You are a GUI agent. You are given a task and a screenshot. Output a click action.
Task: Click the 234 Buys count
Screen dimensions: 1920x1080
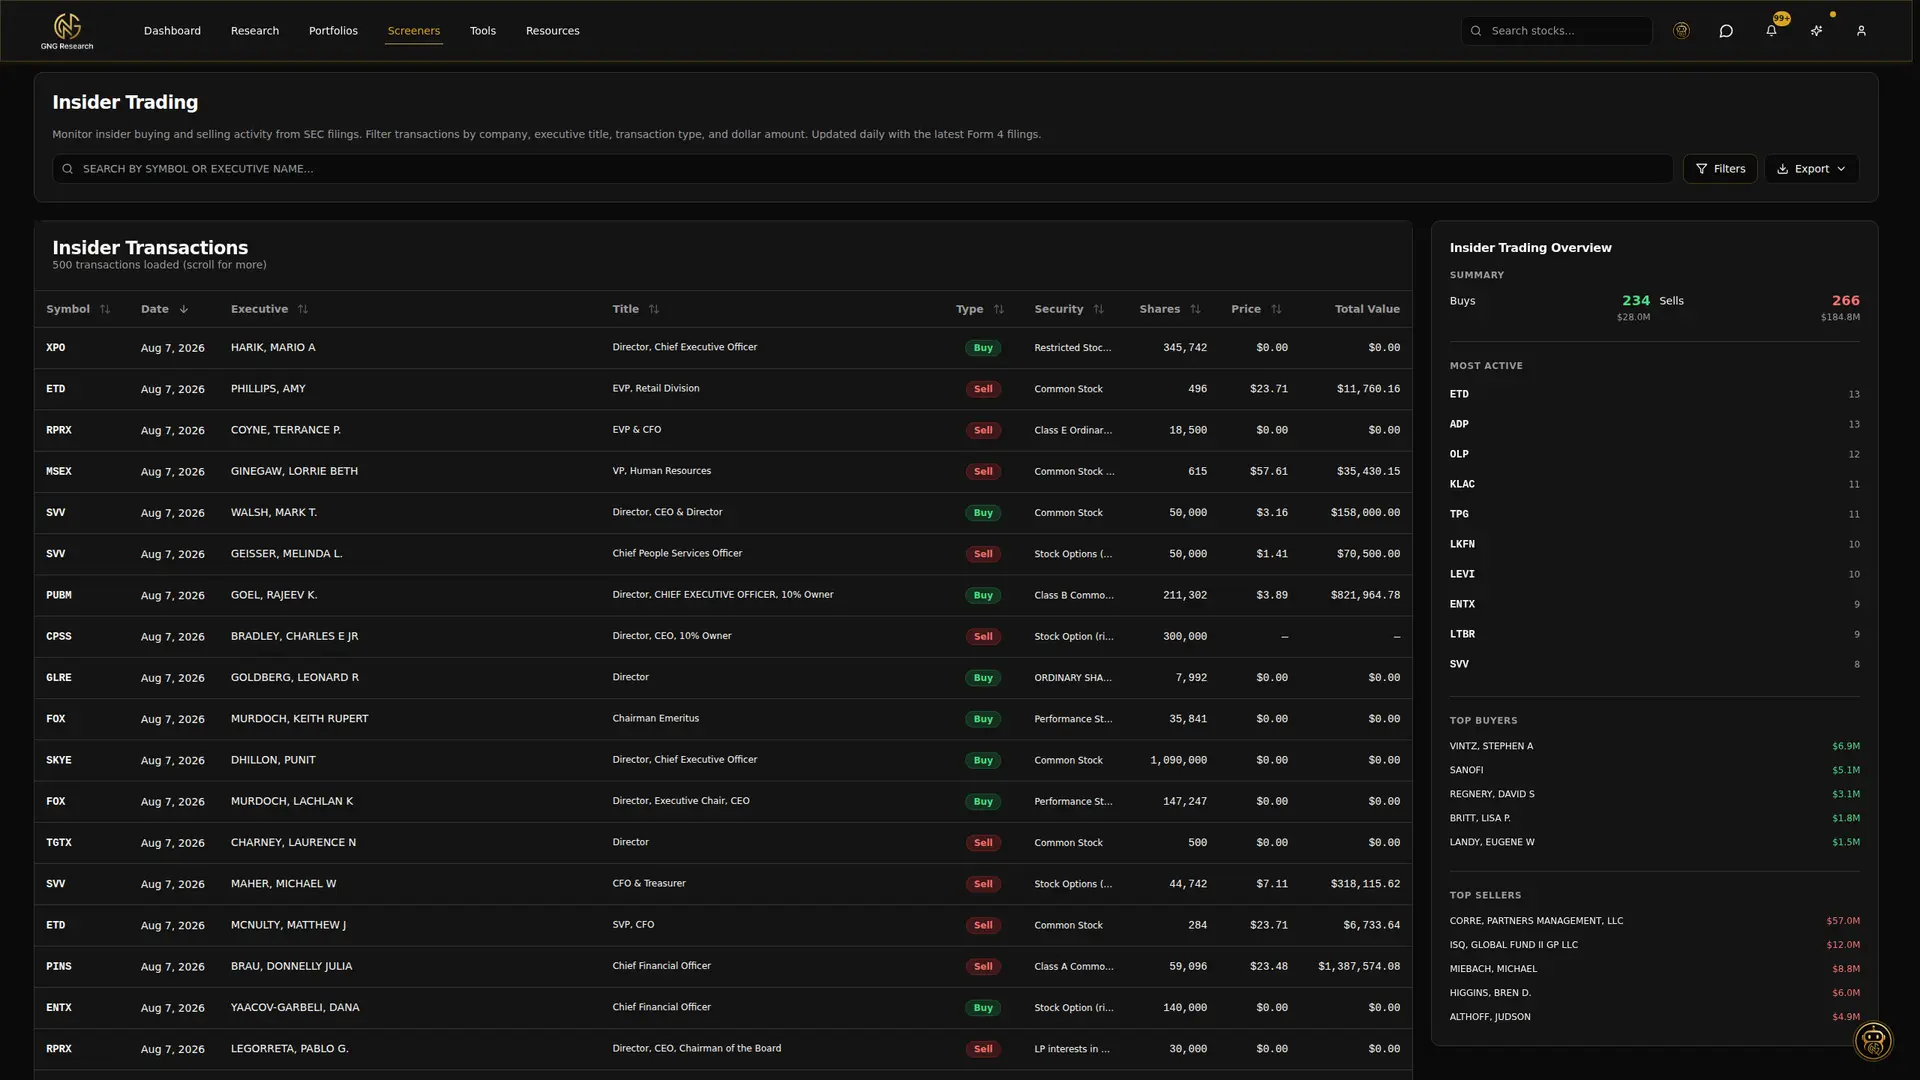(1635, 301)
